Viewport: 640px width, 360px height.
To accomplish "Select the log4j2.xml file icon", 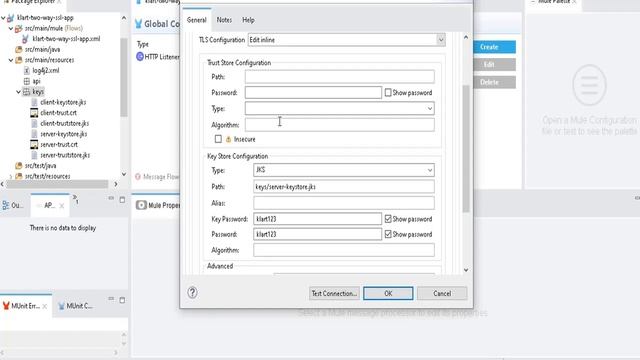I will 27,70.
